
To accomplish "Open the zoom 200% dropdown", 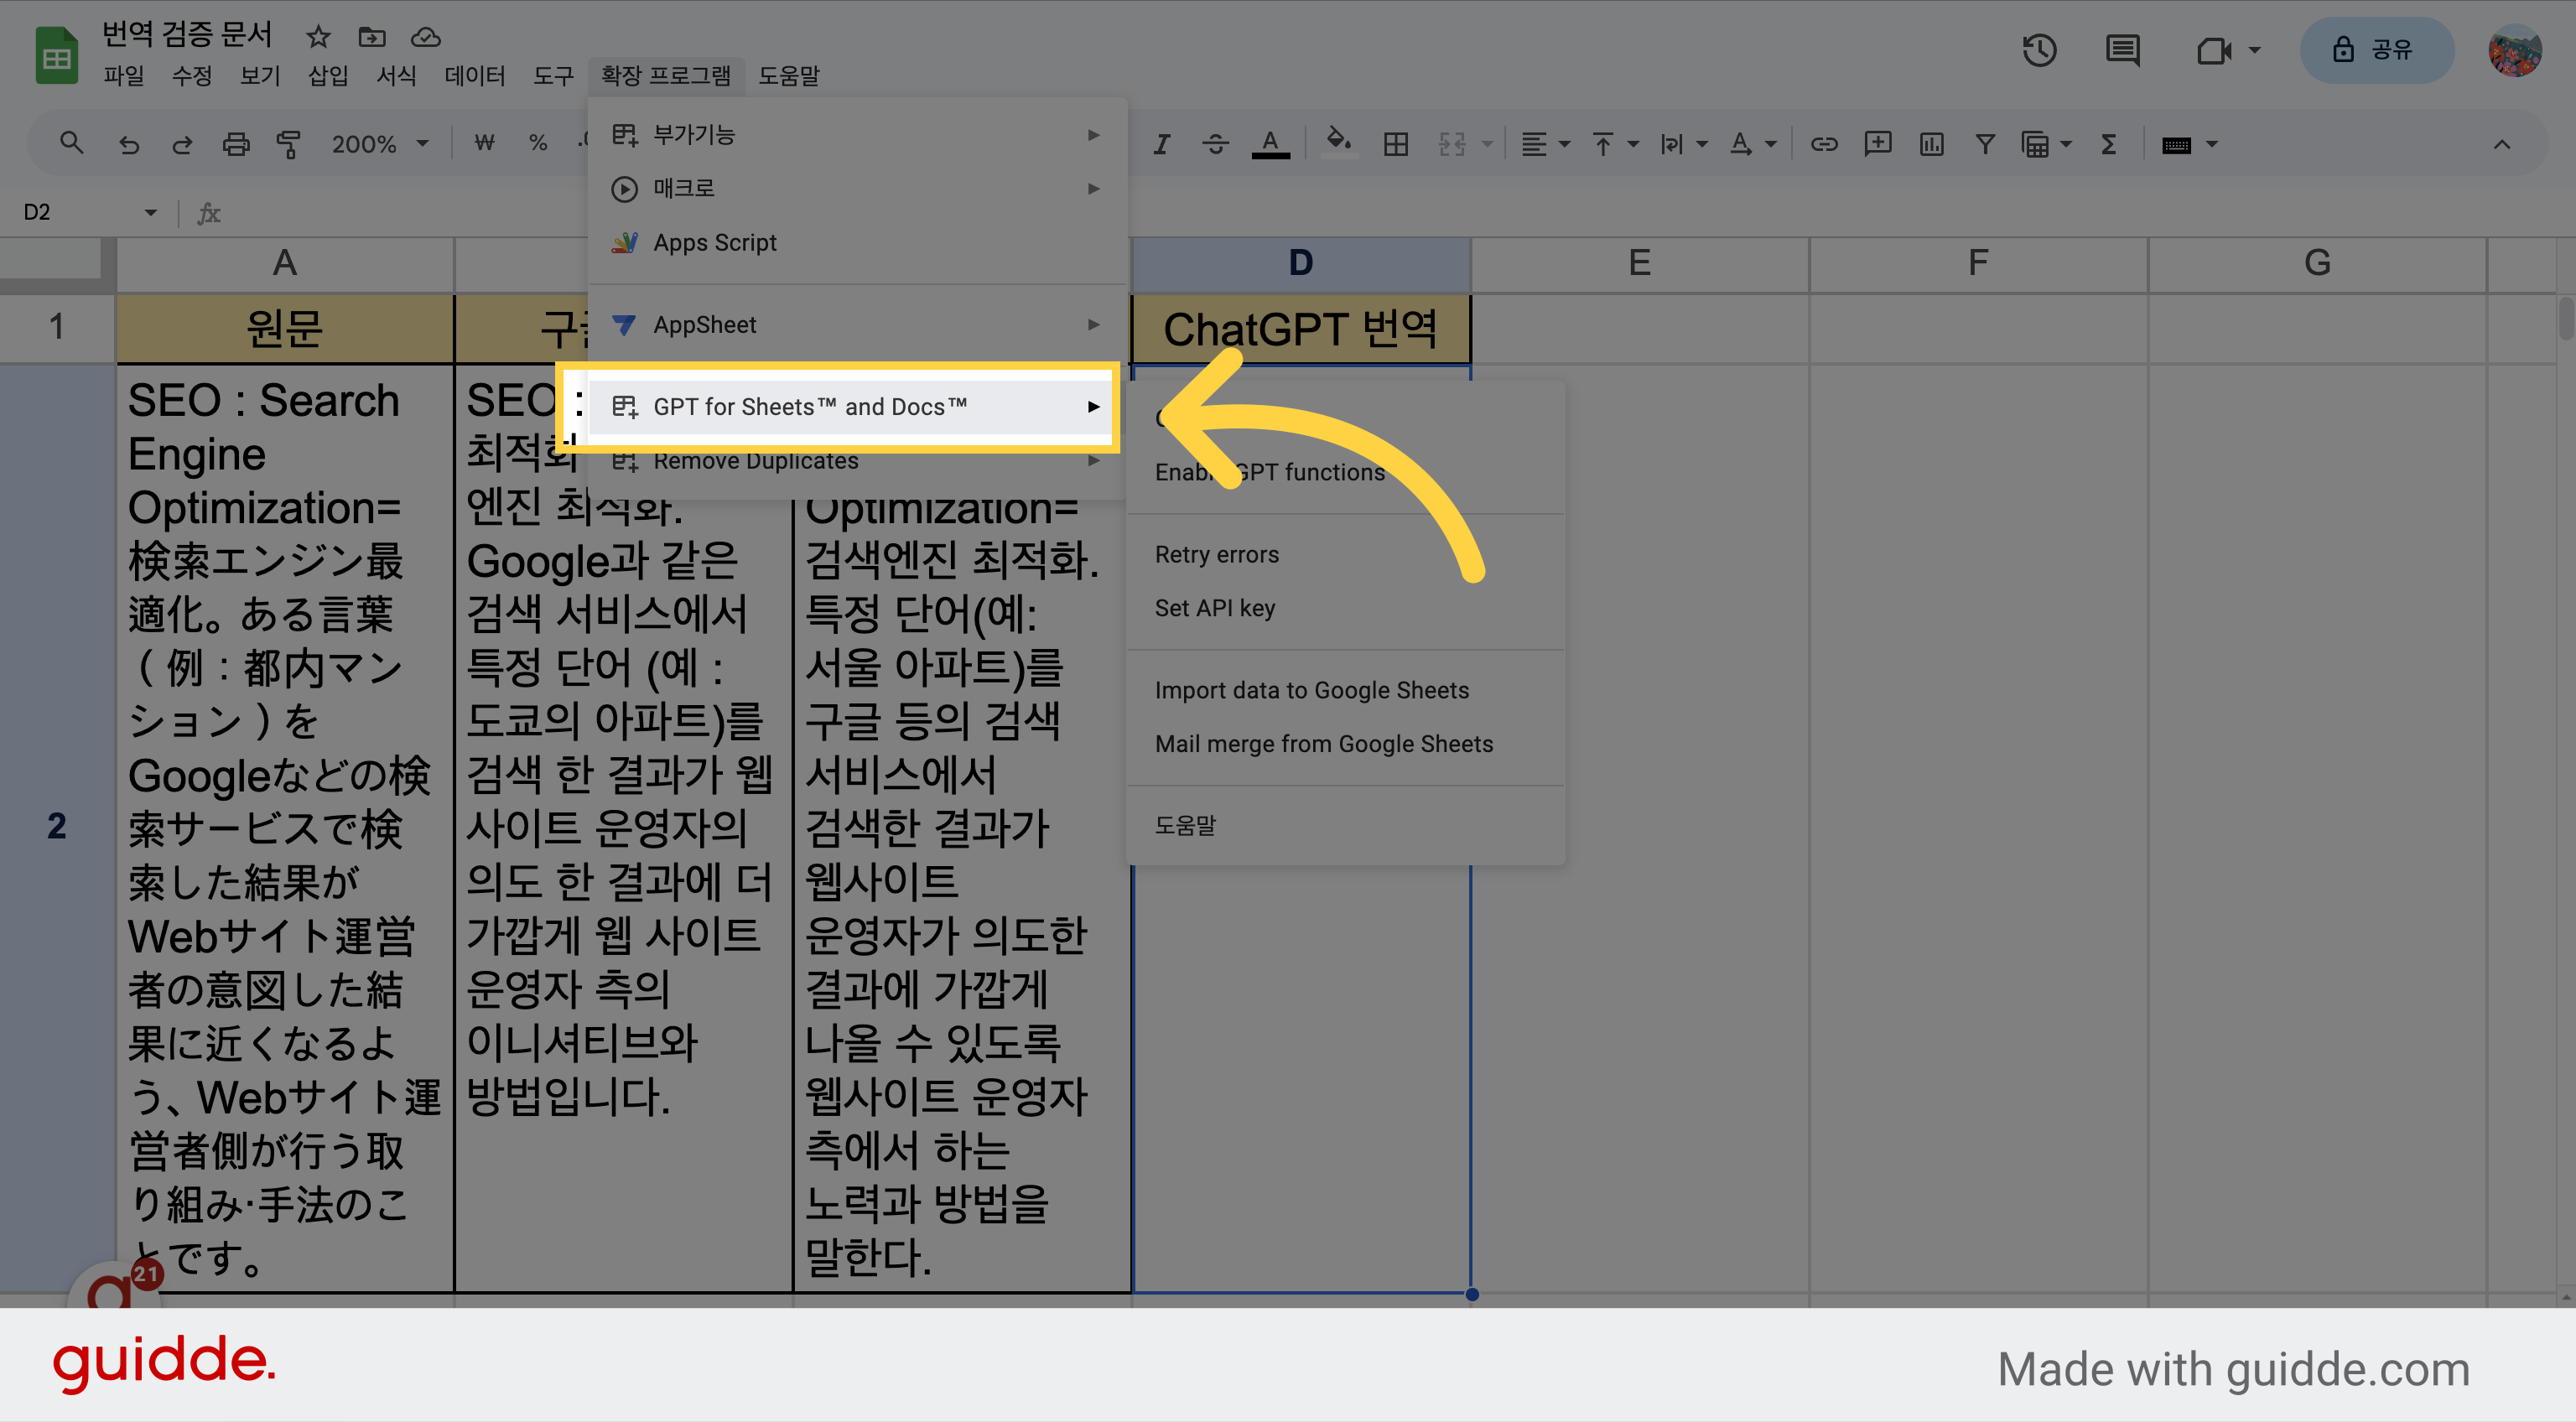I will 380,144.
